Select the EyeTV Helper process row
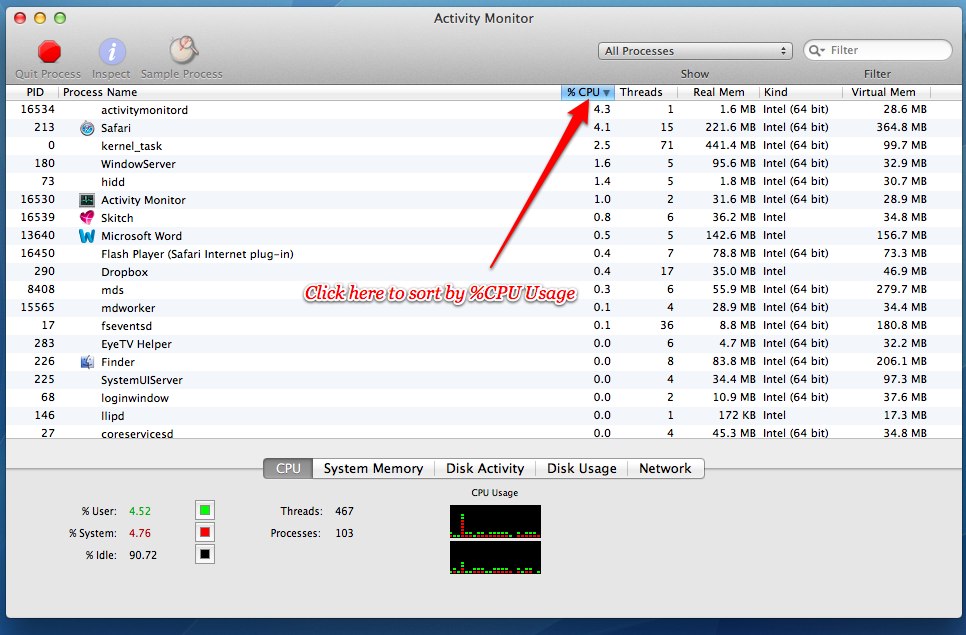The width and height of the screenshot is (966, 635). pos(483,344)
